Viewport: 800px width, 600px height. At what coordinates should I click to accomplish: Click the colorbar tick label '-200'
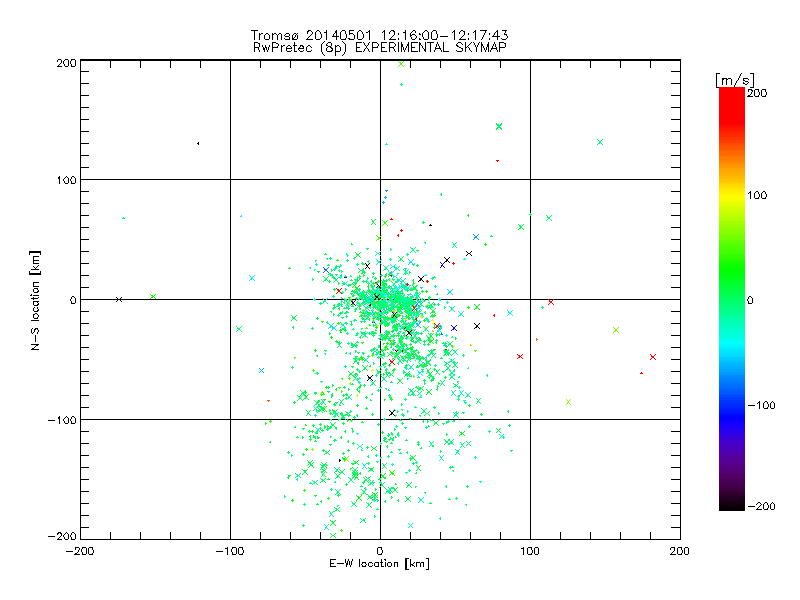point(761,506)
